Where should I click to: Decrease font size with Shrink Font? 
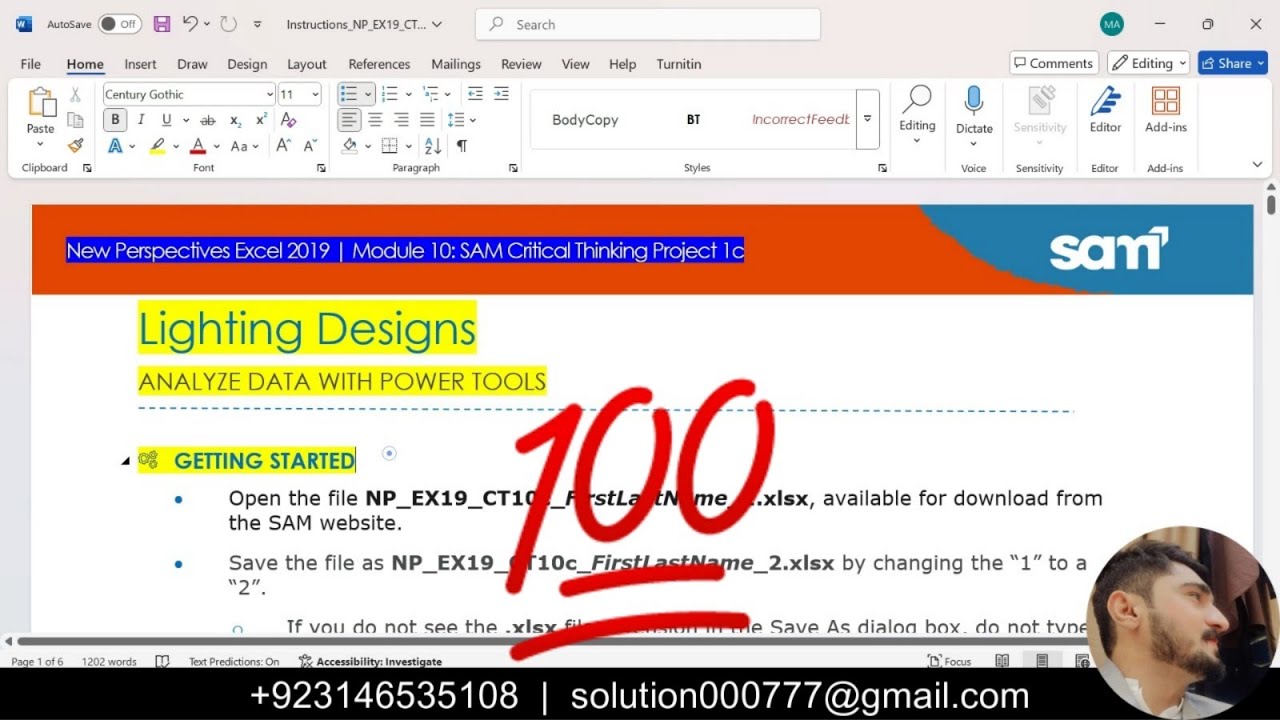[310, 146]
